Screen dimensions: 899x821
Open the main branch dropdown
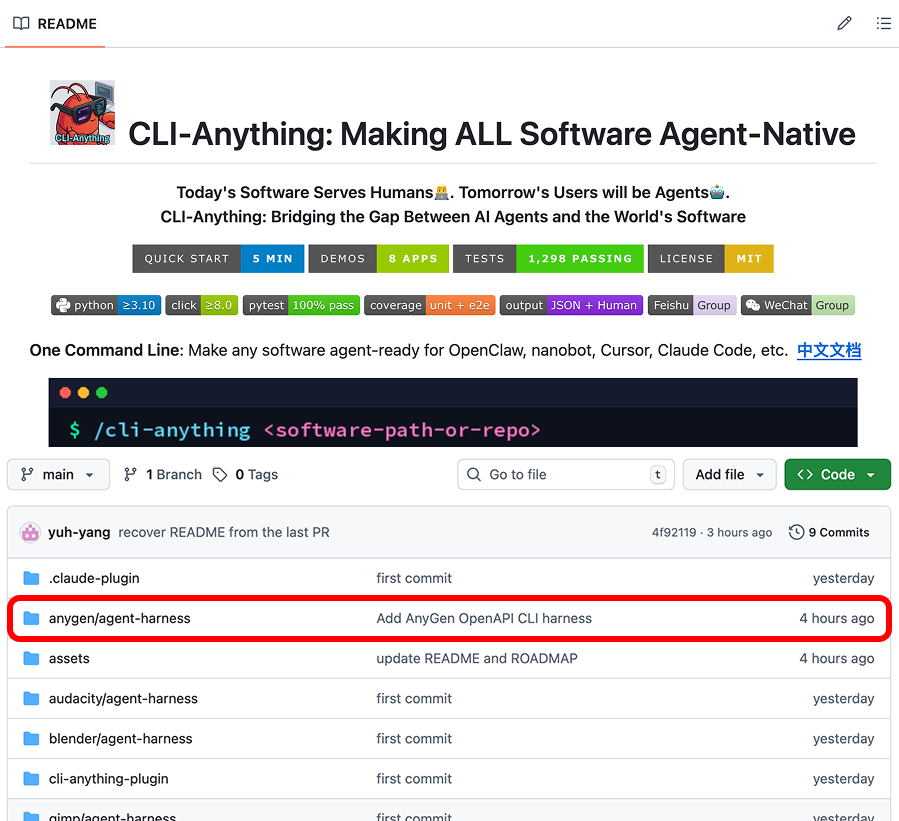(58, 475)
